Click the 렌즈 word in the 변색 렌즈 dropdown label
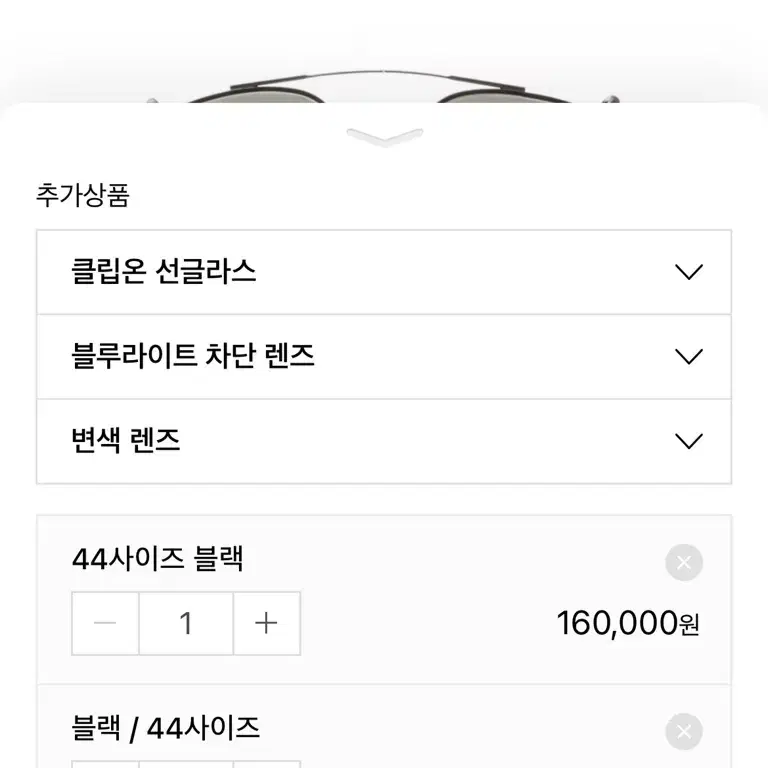Screen dimensions: 768x768 pyautogui.click(x=155, y=440)
